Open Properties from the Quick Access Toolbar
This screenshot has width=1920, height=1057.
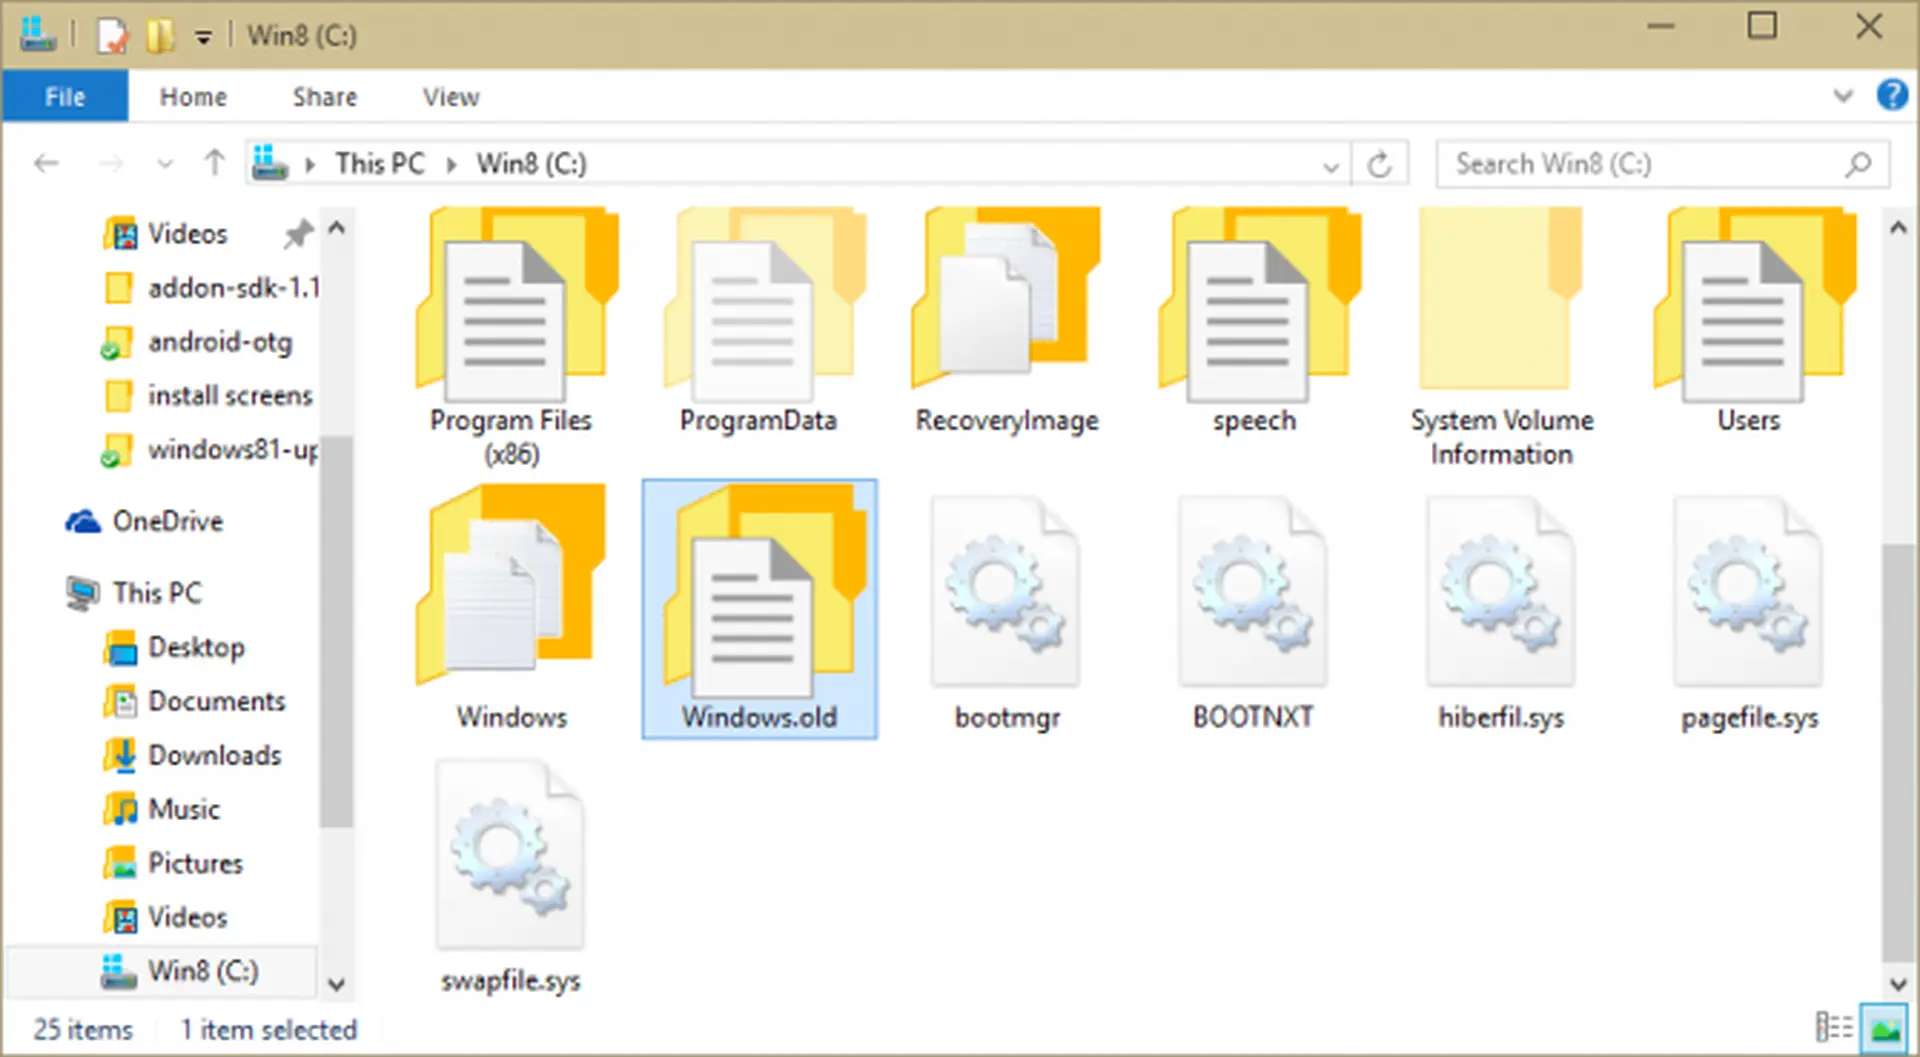(111, 33)
